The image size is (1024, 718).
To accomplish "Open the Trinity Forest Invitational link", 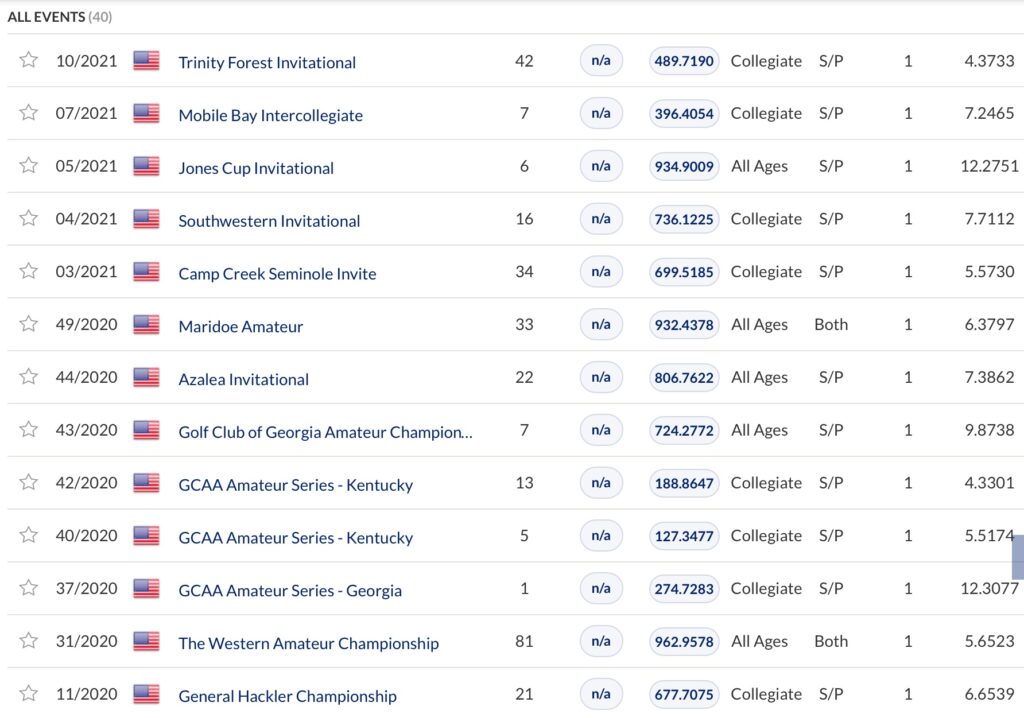I will pyautogui.click(x=267, y=62).
